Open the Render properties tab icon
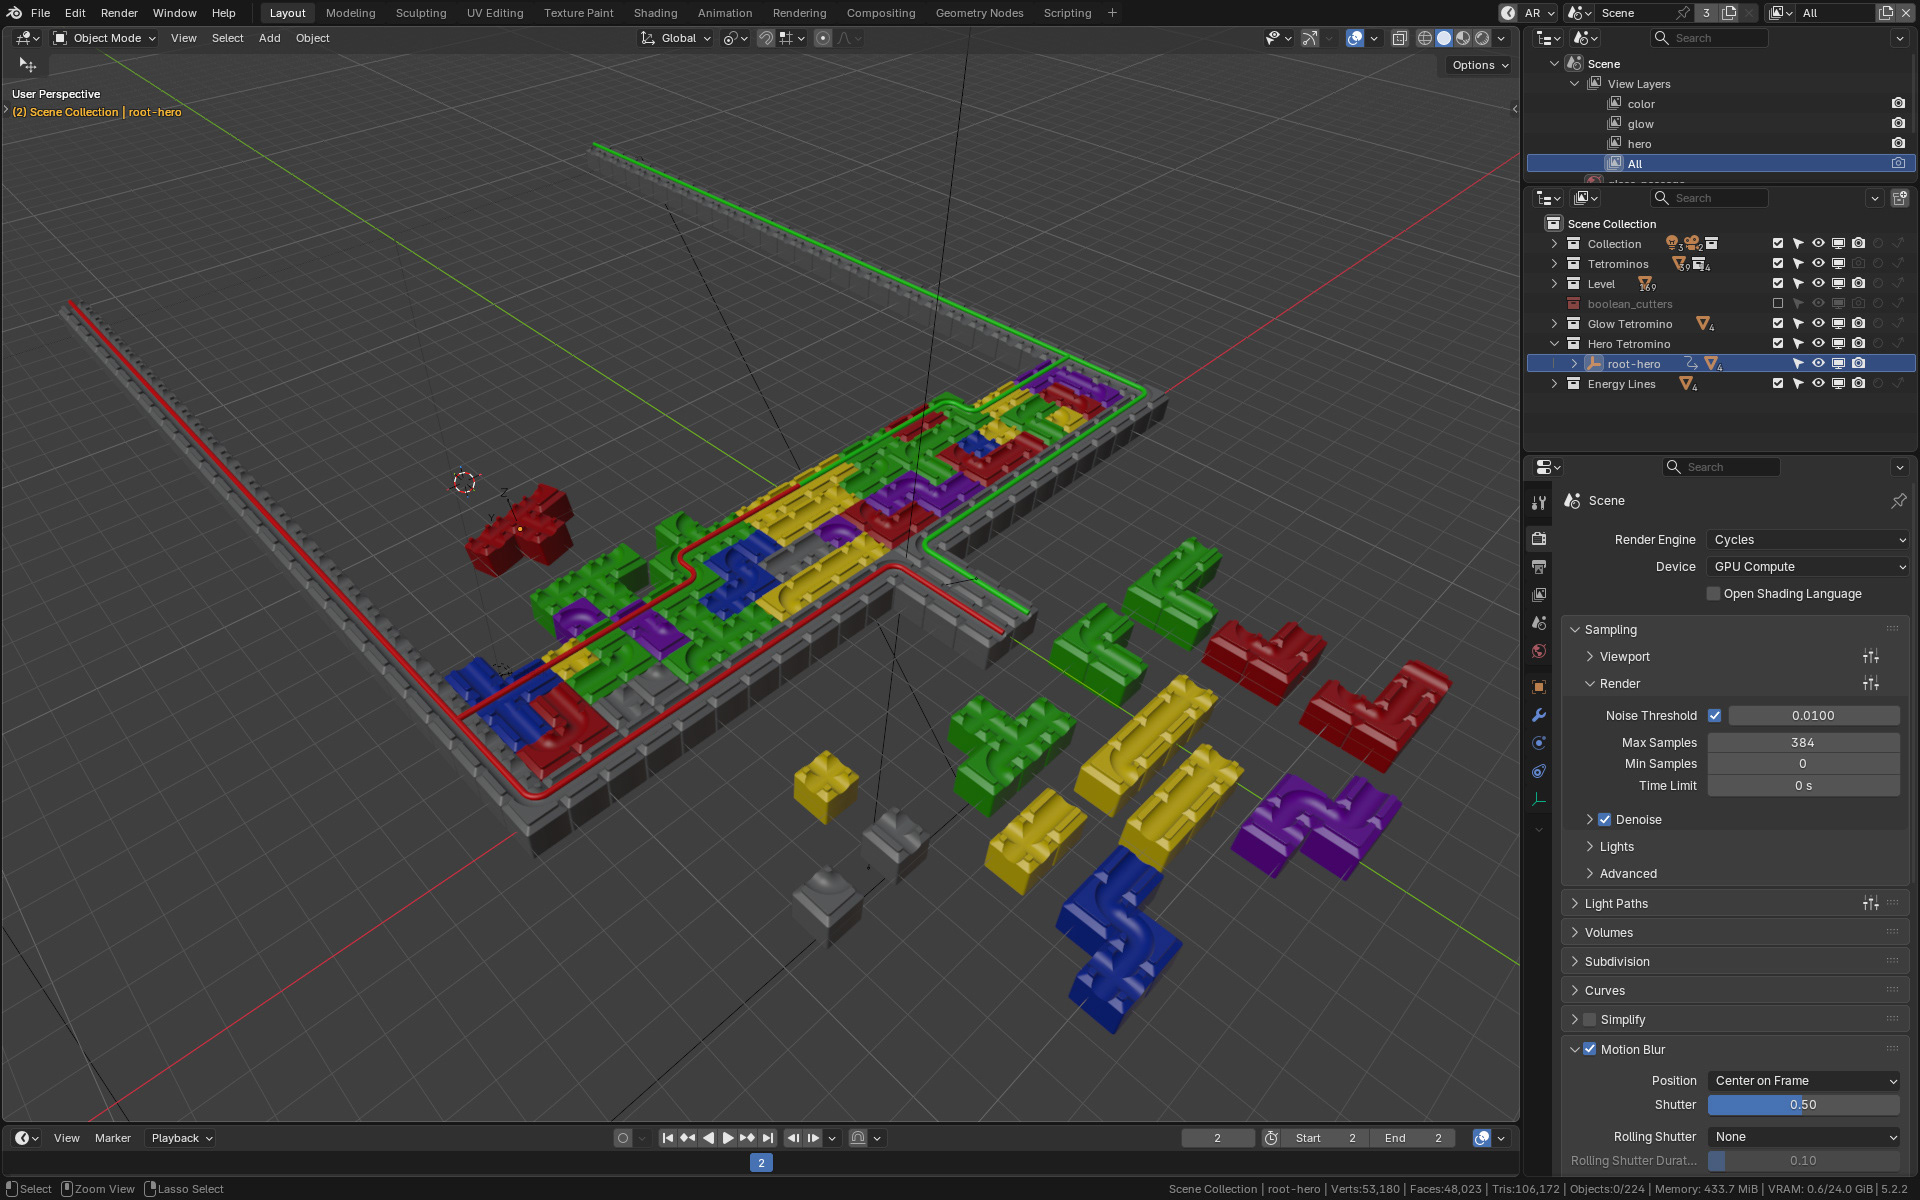 1539,539
